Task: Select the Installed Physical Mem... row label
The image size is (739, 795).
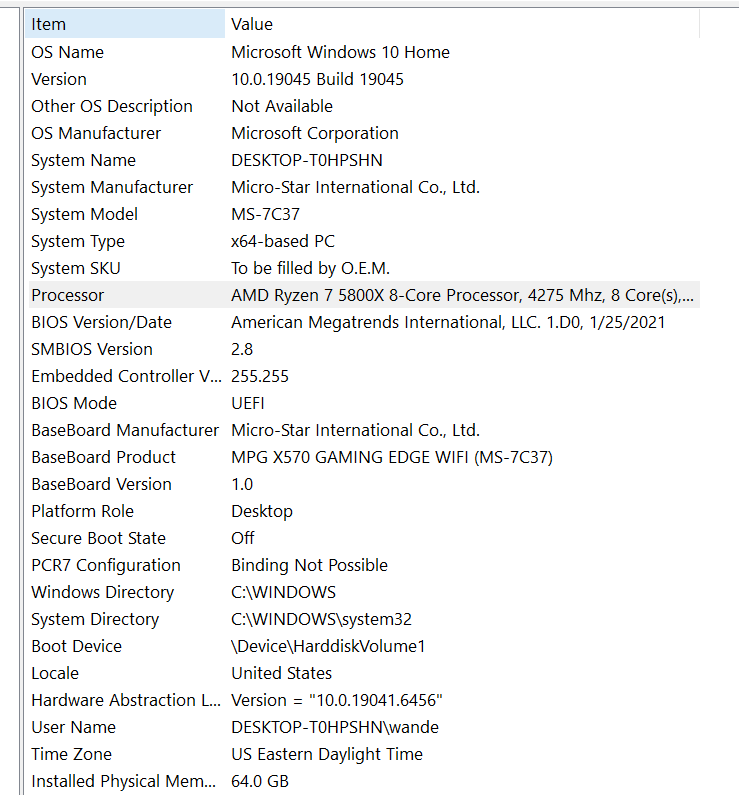Action: point(124,781)
